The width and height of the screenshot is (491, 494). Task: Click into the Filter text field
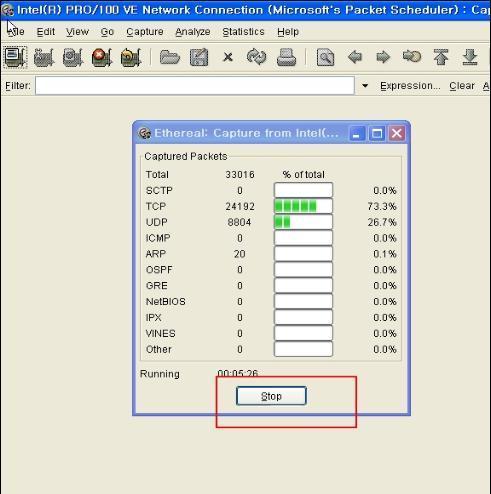coord(195,86)
